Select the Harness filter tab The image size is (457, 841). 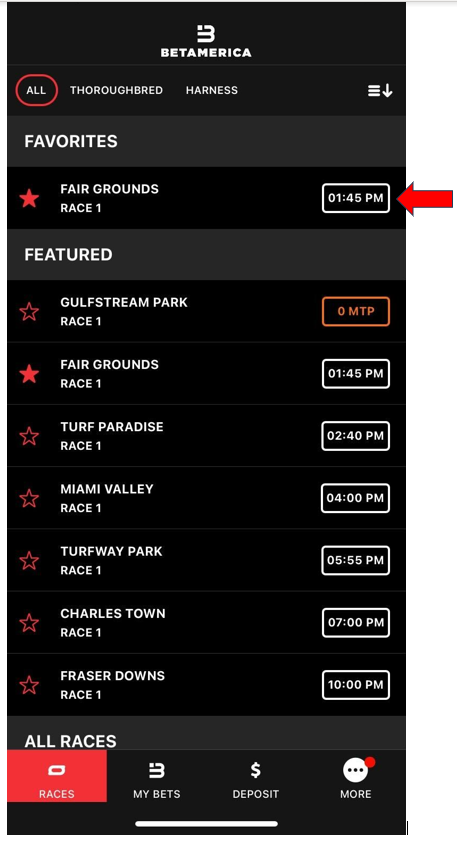click(x=211, y=90)
